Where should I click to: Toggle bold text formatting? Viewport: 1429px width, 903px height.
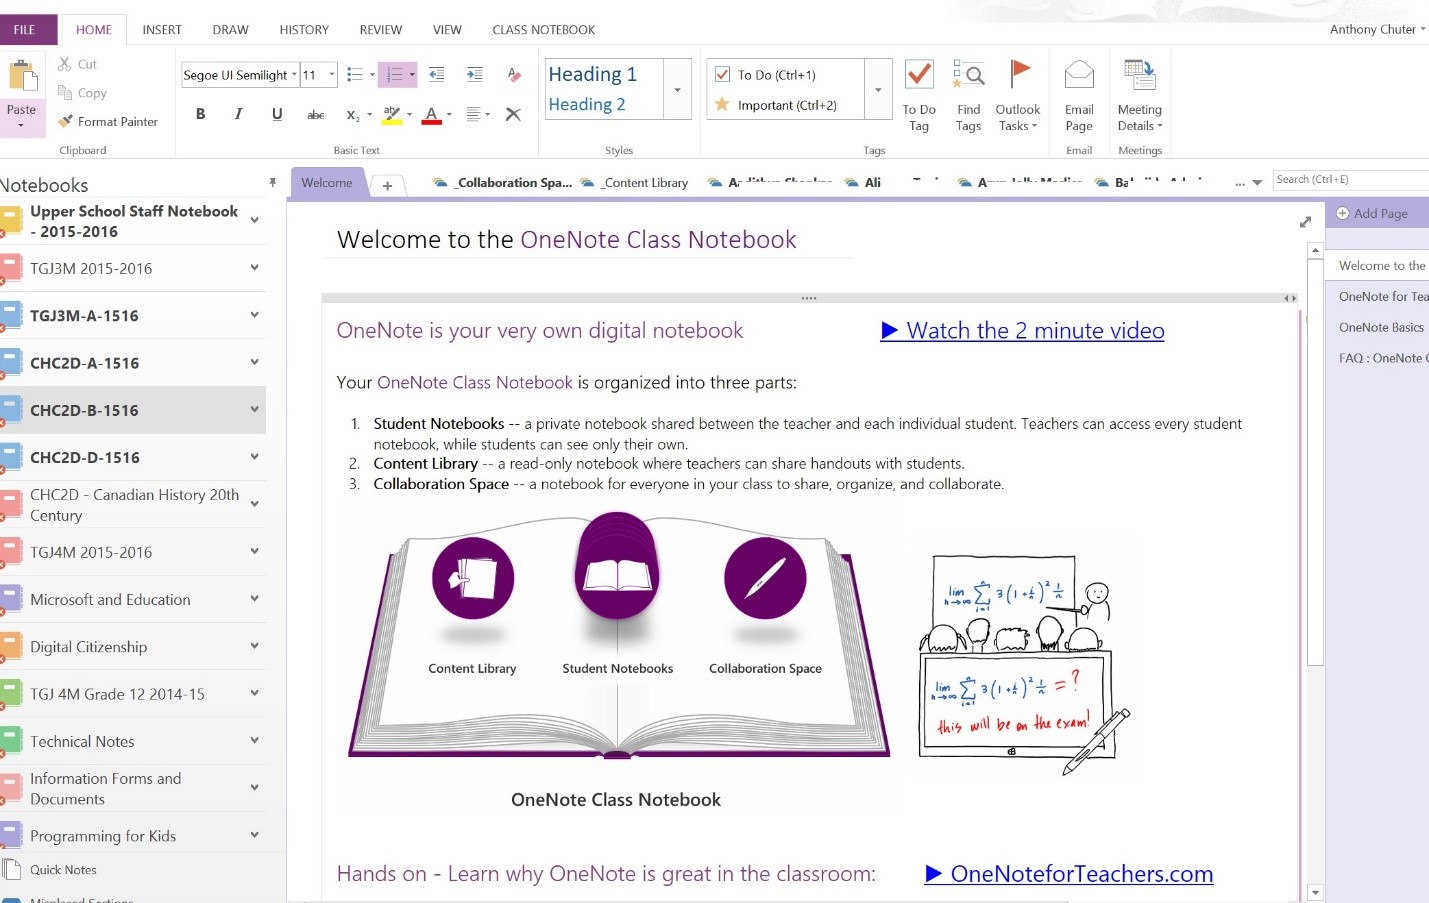tap(200, 115)
